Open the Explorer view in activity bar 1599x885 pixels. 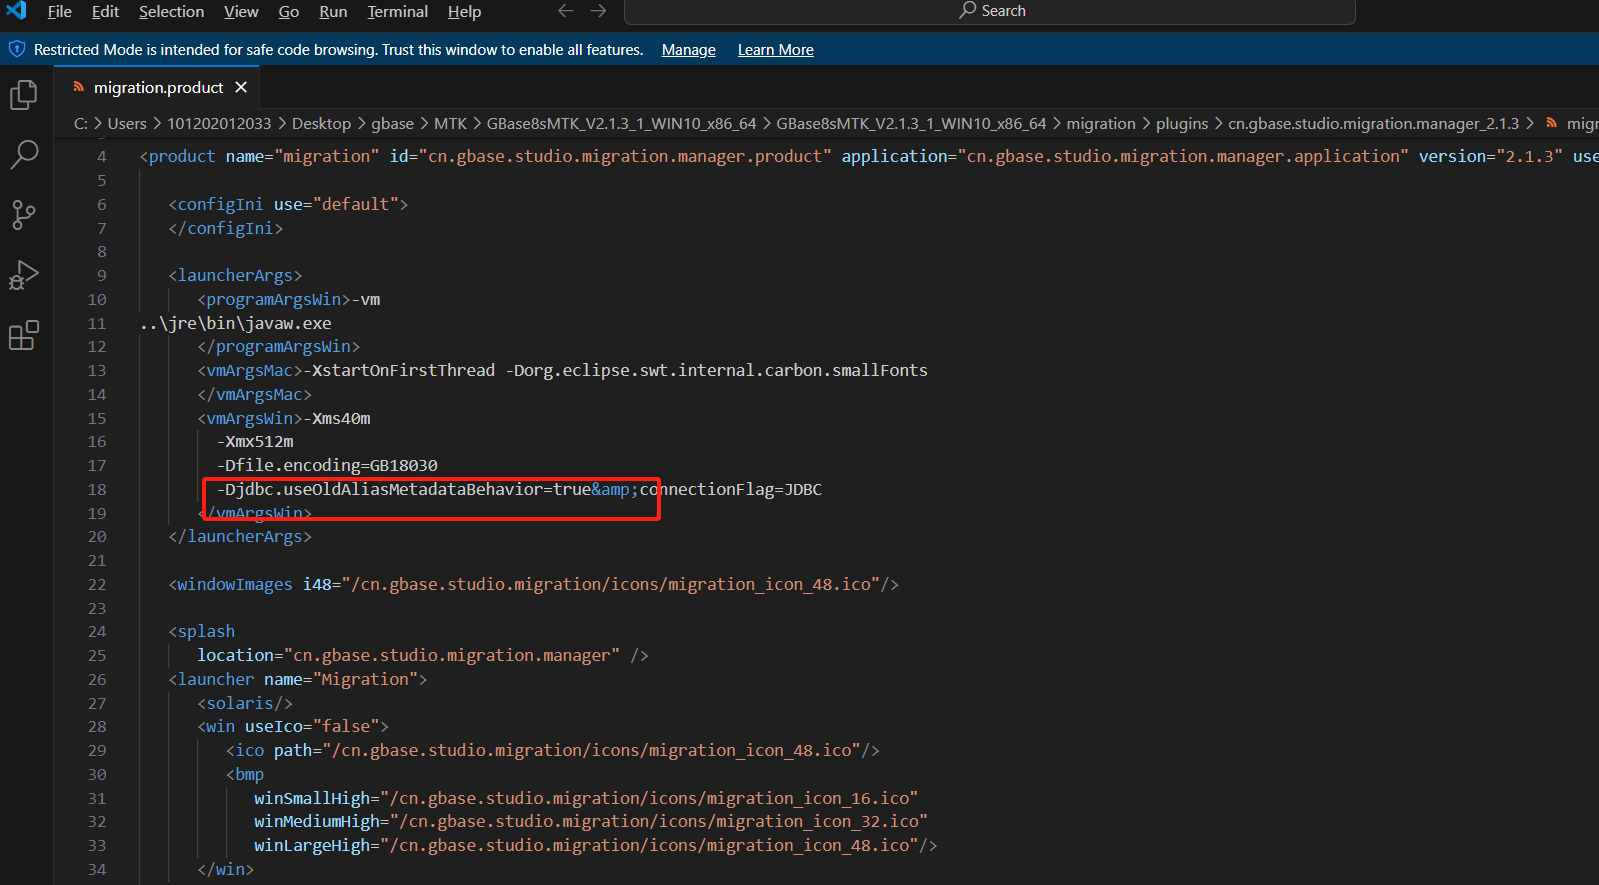[24, 95]
